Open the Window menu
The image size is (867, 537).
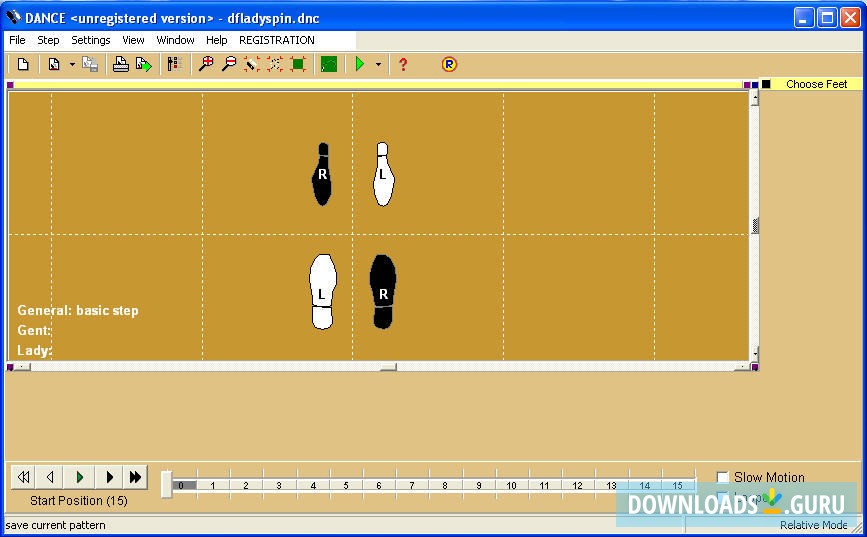coord(175,40)
